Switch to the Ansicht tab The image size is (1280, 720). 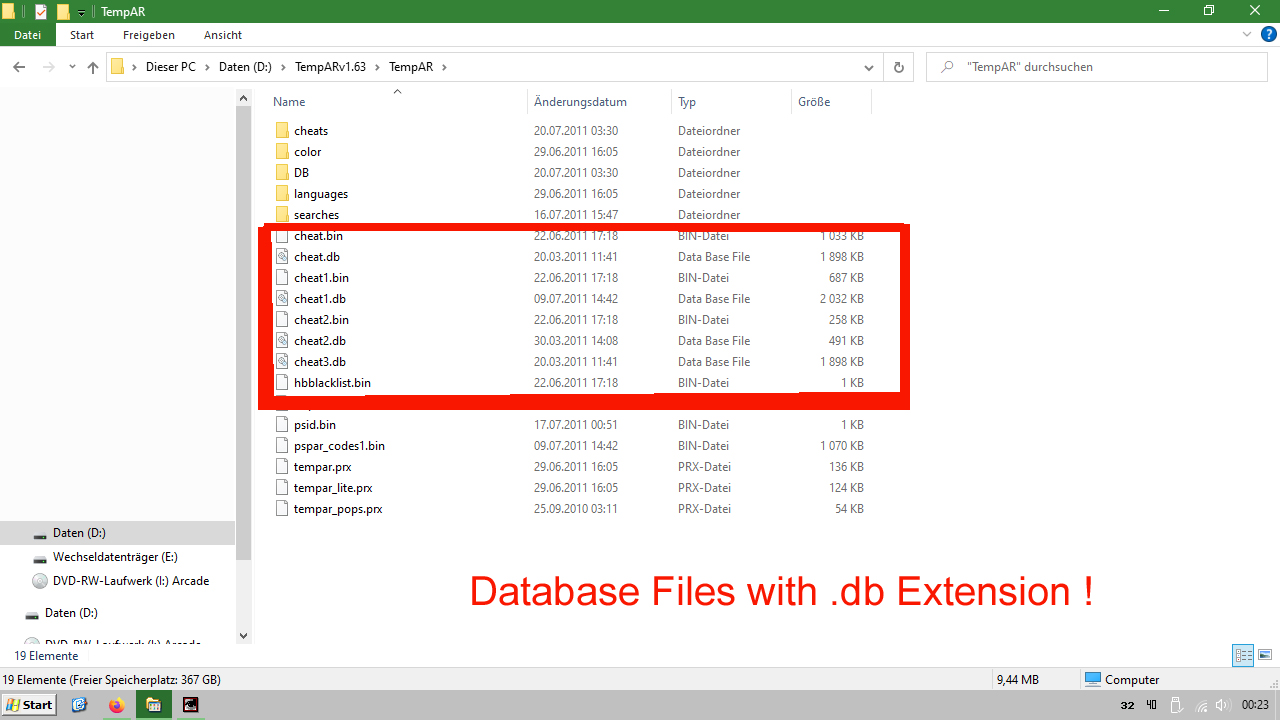tap(223, 35)
